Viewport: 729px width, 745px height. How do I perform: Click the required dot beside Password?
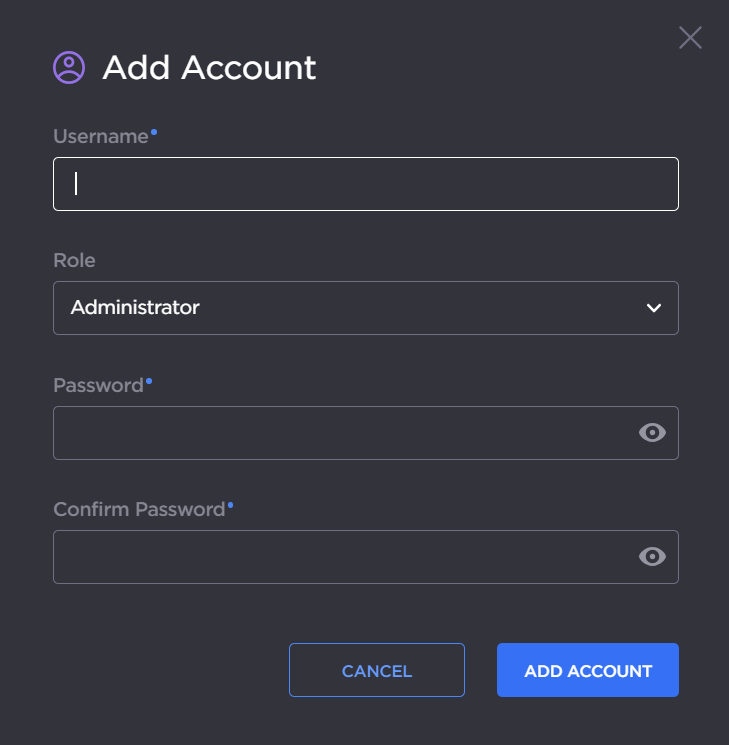(x=149, y=380)
